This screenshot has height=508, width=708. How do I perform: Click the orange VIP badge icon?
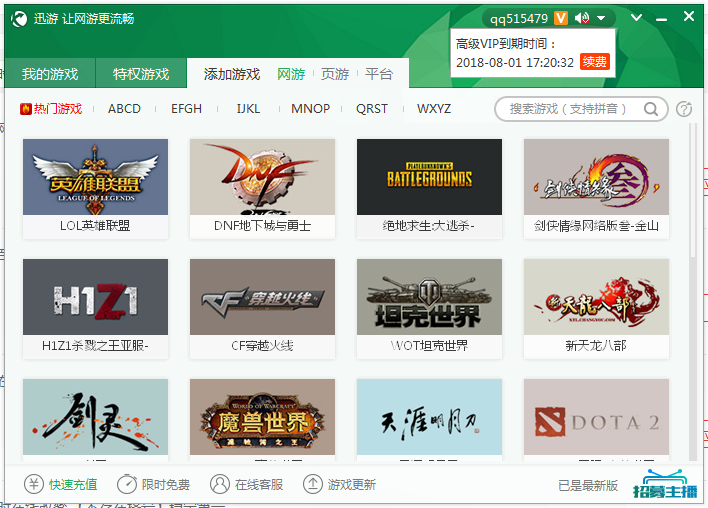coord(561,18)
